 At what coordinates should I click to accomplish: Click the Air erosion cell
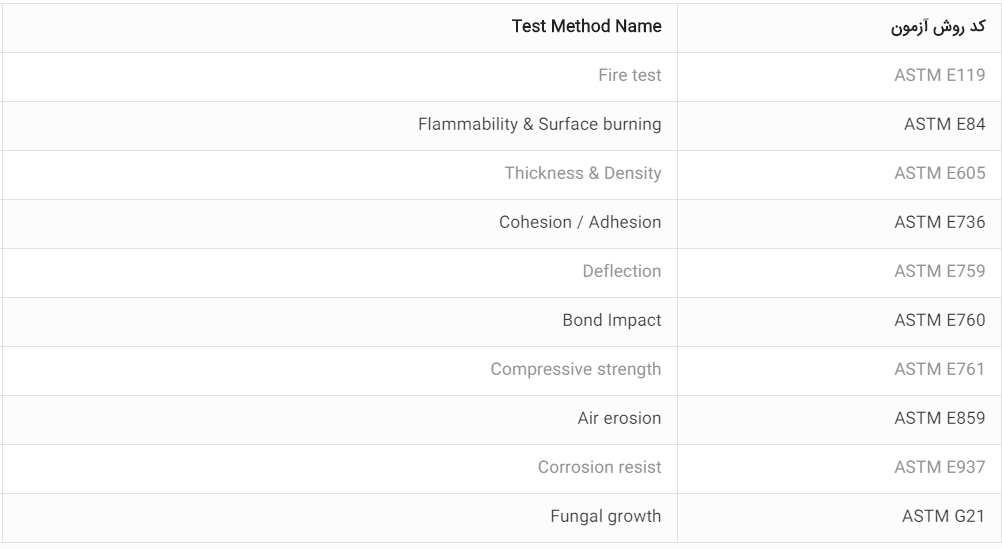(619, 419)
